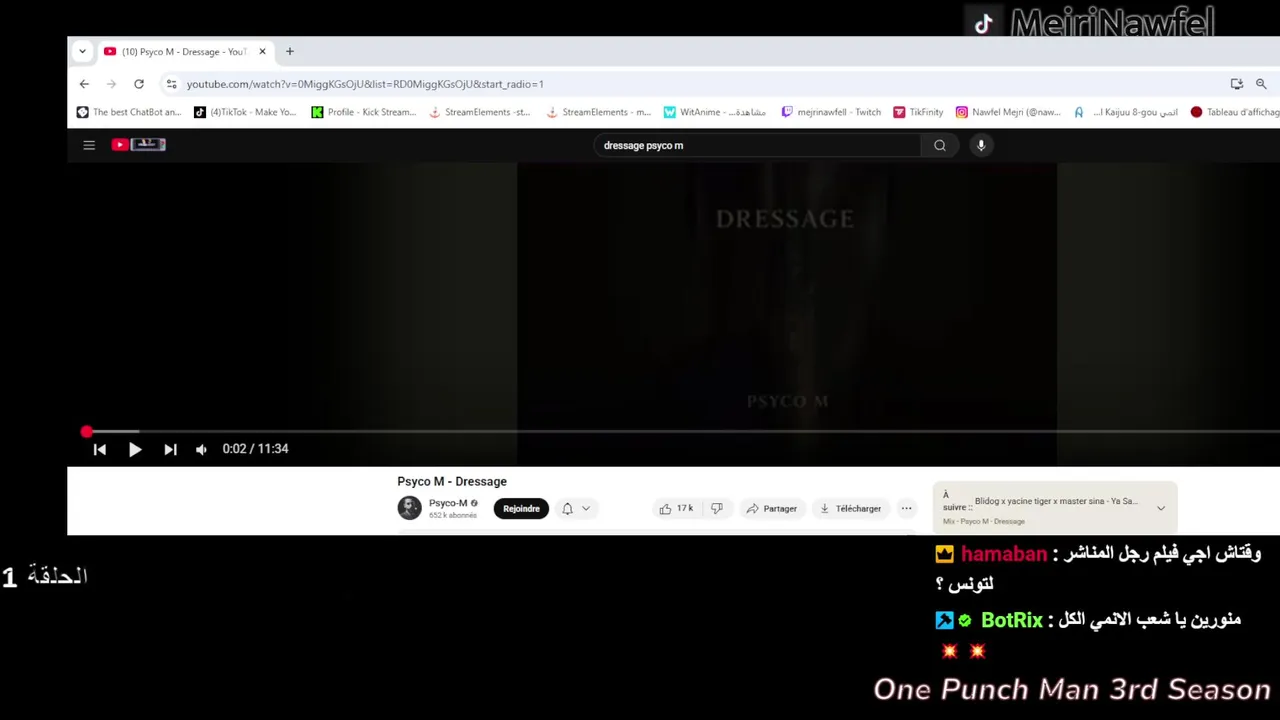This screenshot has height=720, width=1280.
Task: Install app icon in address bar
Action: tap(1237, 84)
